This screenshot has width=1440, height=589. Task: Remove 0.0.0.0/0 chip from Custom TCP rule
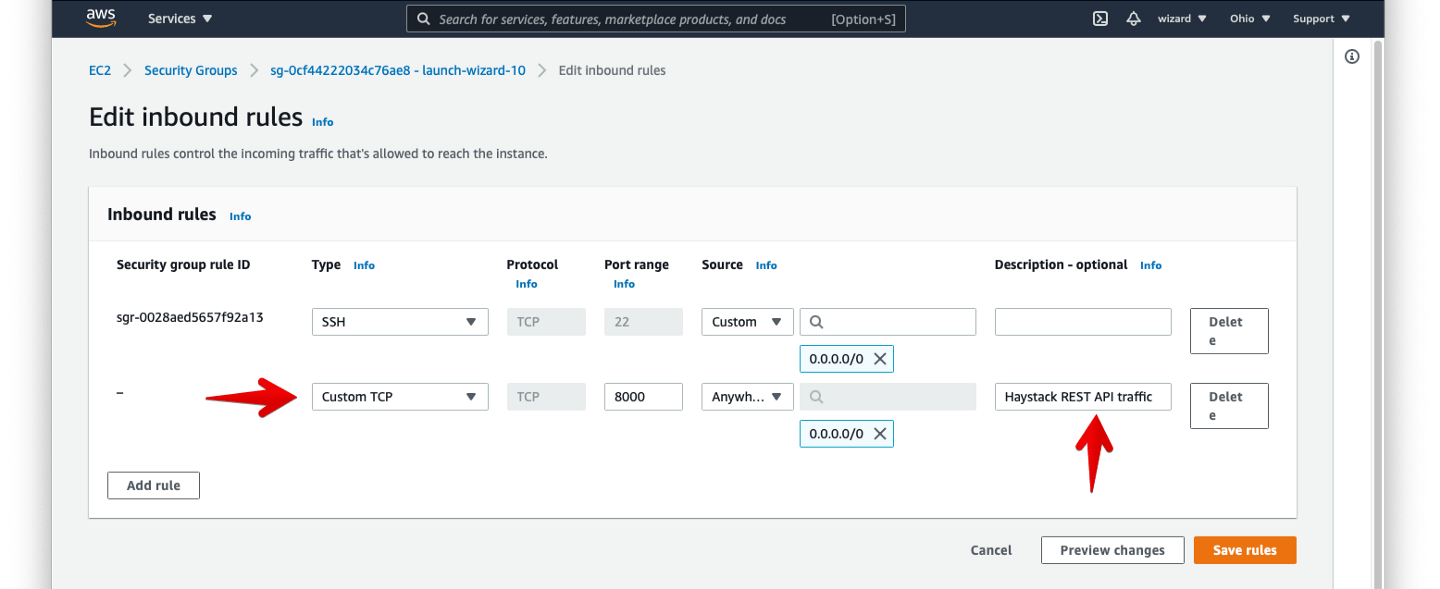coord(880,434)
